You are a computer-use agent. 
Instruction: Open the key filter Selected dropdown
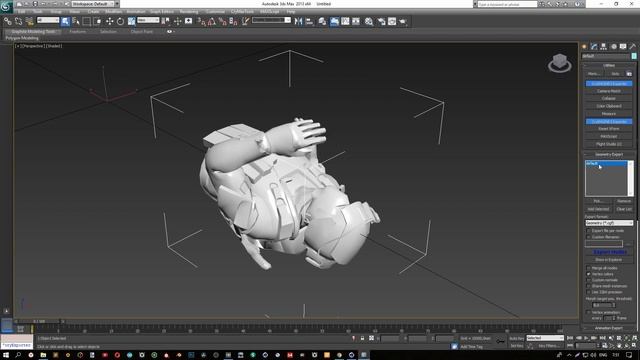(545, 338)
